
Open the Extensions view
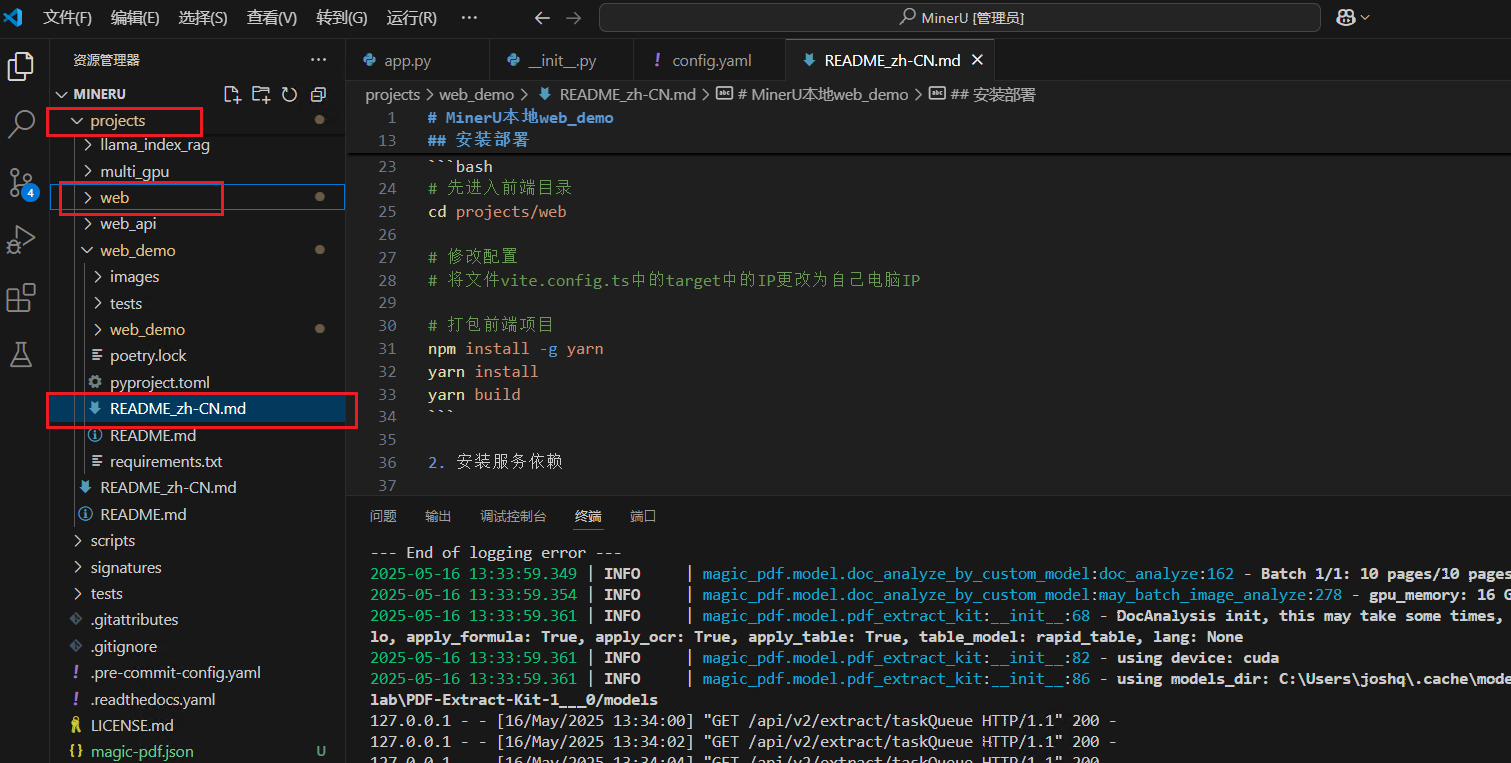(x=21, y=298)
